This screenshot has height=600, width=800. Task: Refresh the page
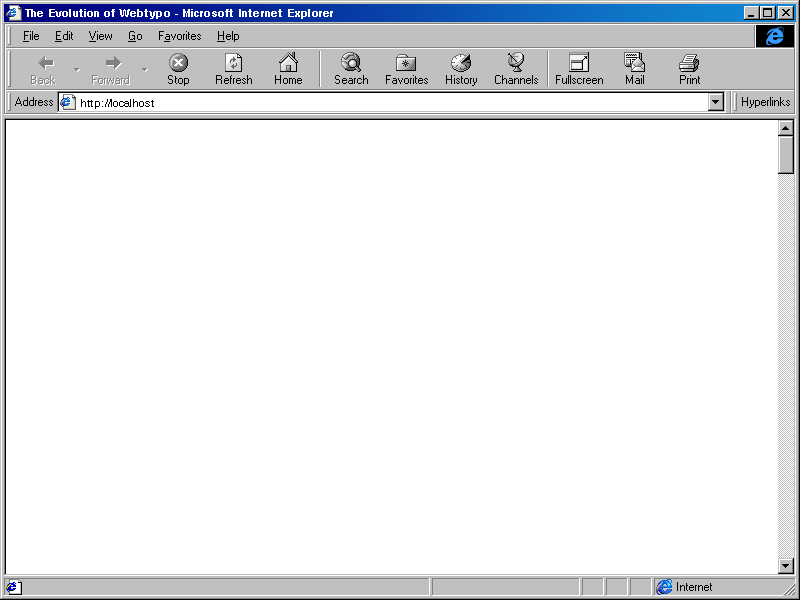pos(233,68)
